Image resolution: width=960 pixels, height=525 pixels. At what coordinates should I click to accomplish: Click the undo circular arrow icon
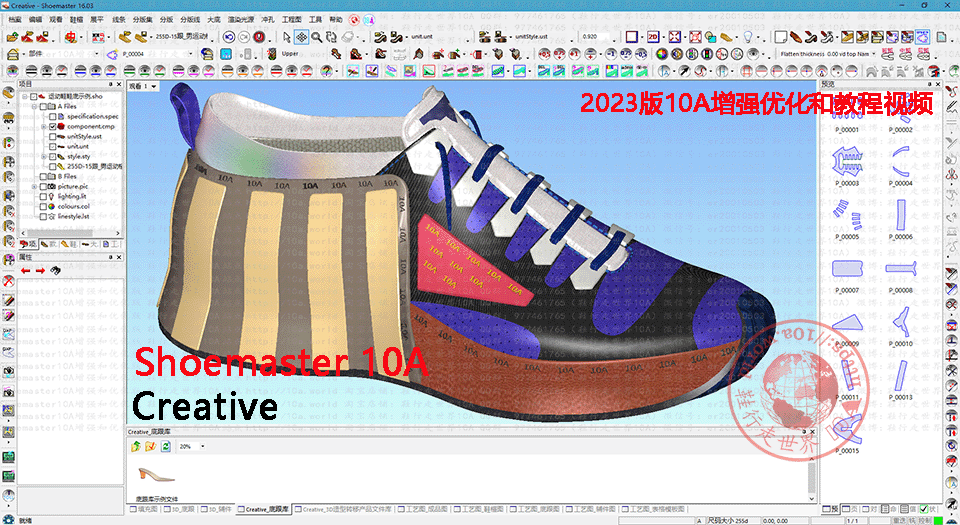coord(228,37)
